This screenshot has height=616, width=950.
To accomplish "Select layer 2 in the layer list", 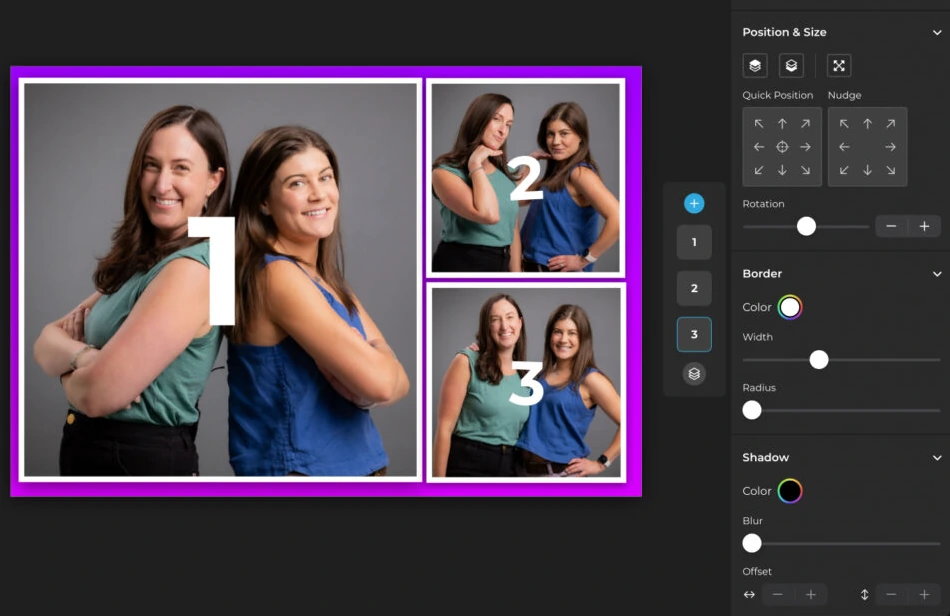I will point(694,288).
